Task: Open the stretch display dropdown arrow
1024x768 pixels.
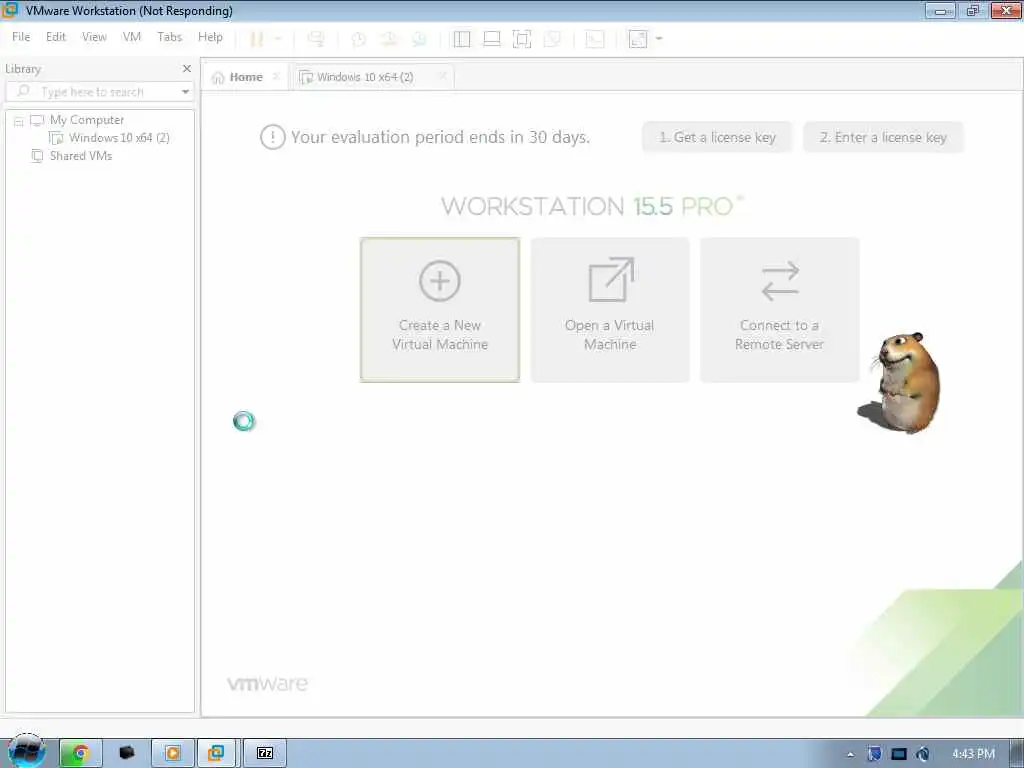Action: click(659, 39)
